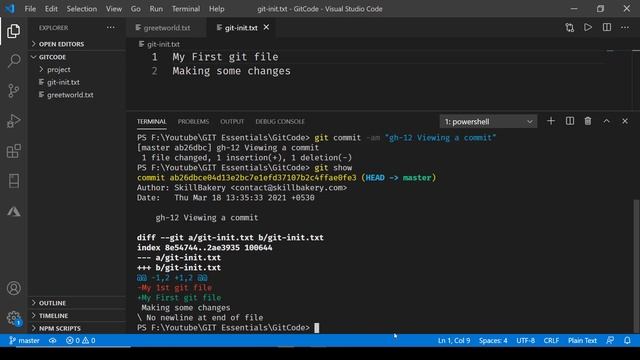
Task: Open the Help menu
Action: click(216, 9)
